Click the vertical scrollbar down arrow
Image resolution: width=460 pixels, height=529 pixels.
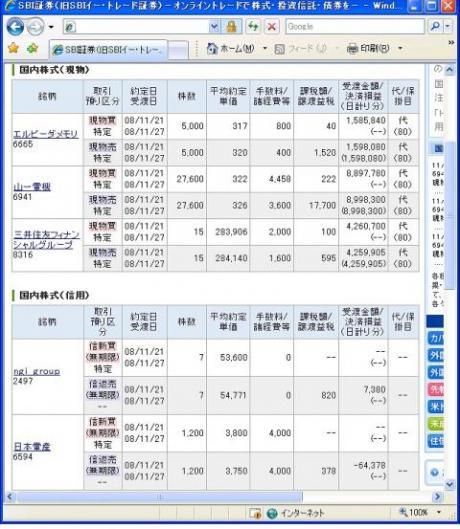450,484
